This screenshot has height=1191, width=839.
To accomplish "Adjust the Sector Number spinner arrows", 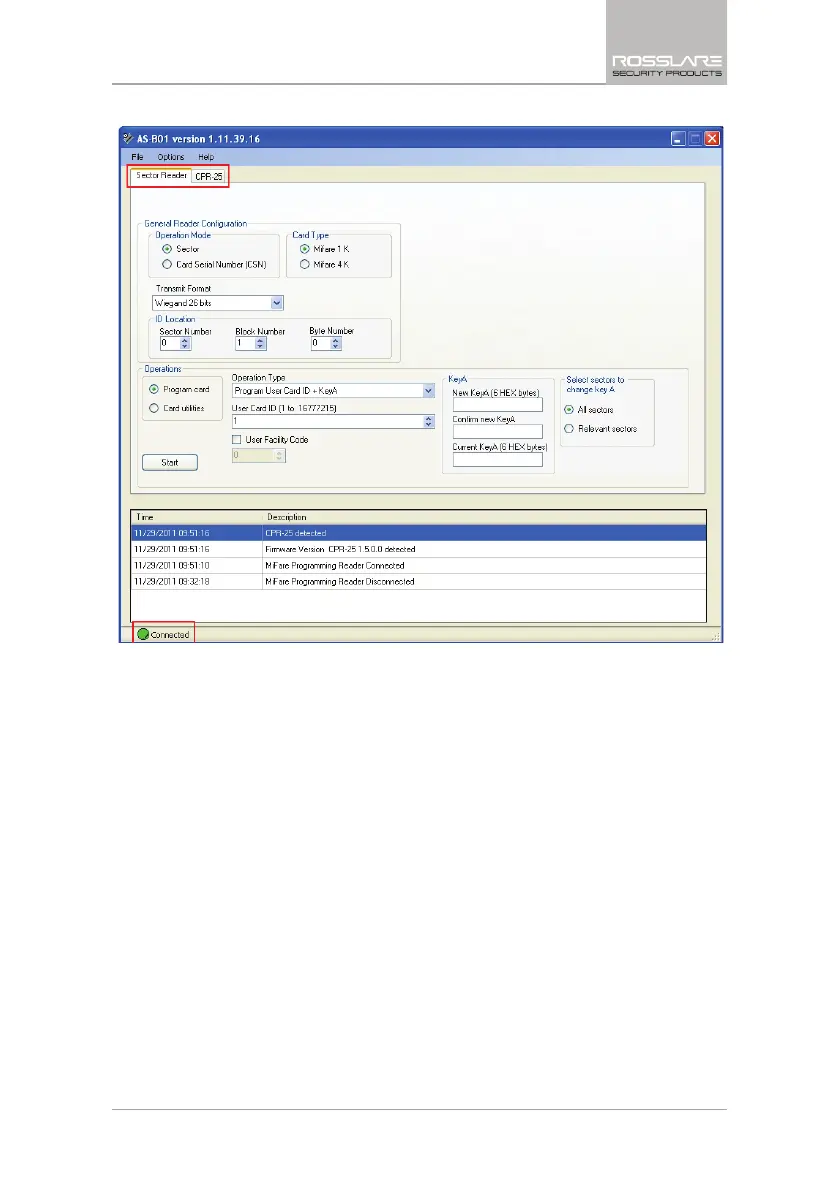I will click(x=185, y=343).
